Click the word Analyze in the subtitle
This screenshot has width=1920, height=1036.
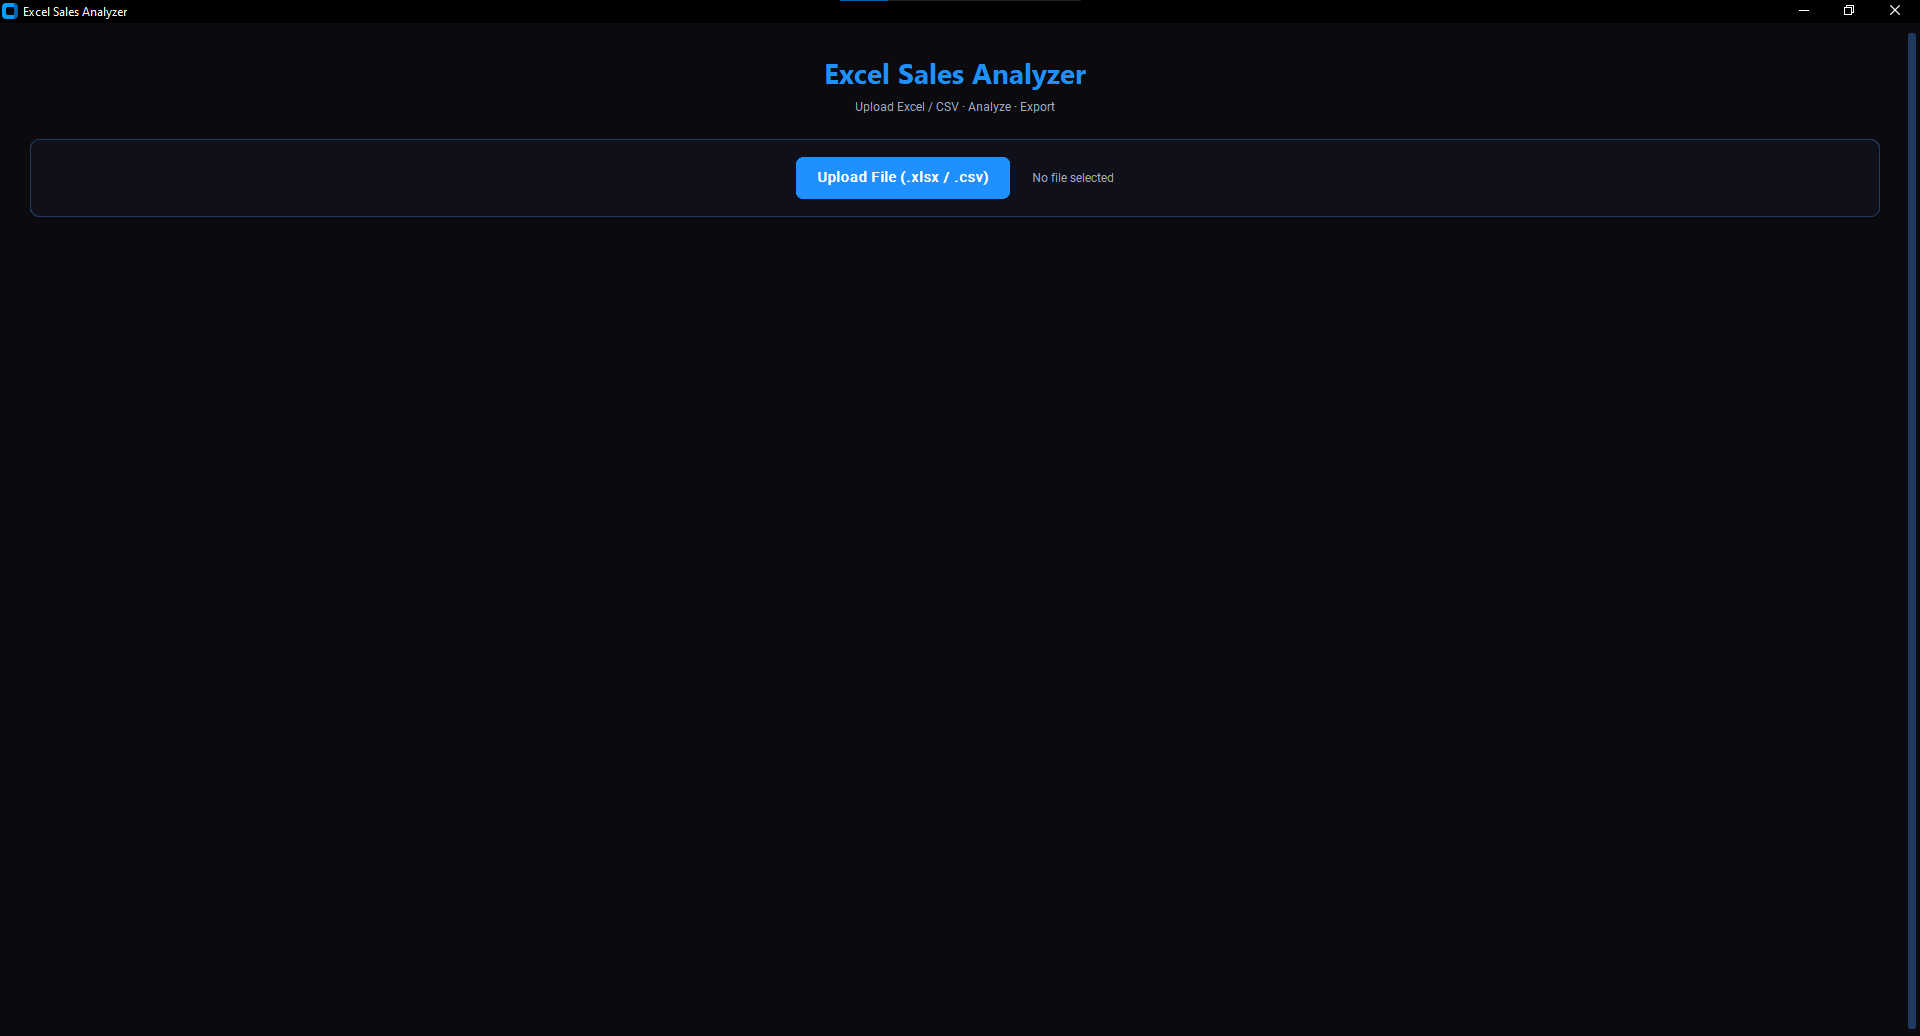click(x=989, y=107)
